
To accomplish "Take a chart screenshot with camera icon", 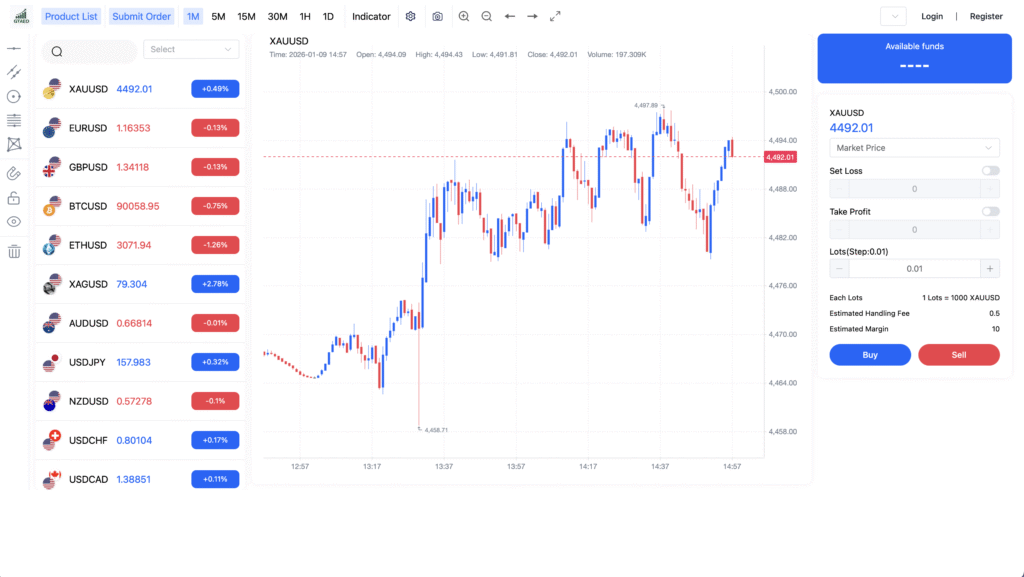I will (x=438, y=16).
